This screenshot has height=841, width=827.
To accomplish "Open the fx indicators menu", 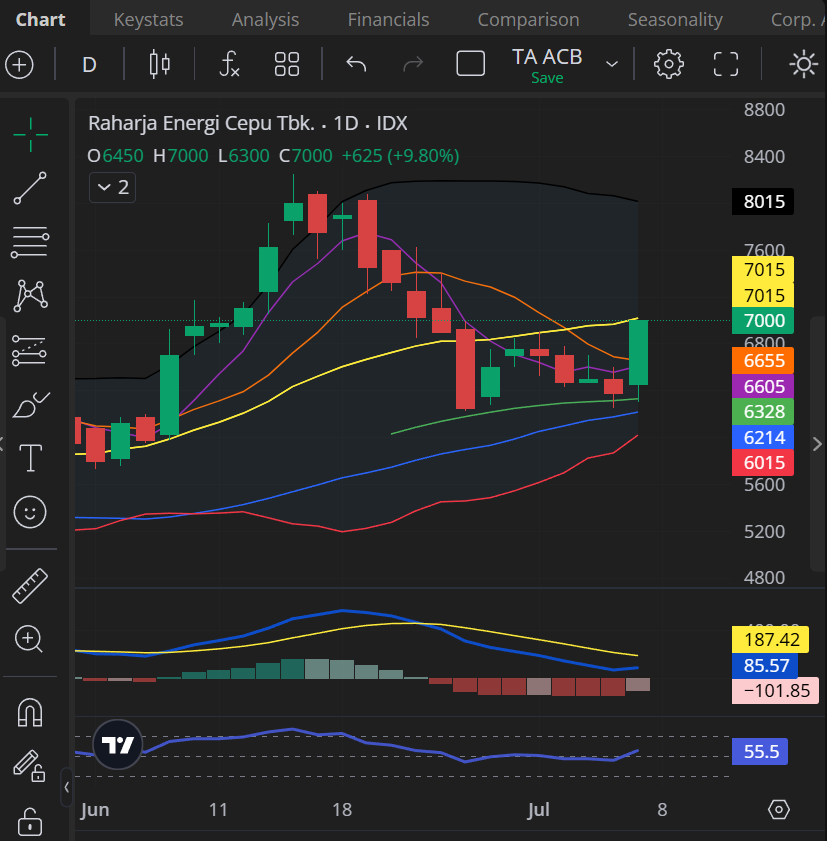I will [x=230, y=65].
